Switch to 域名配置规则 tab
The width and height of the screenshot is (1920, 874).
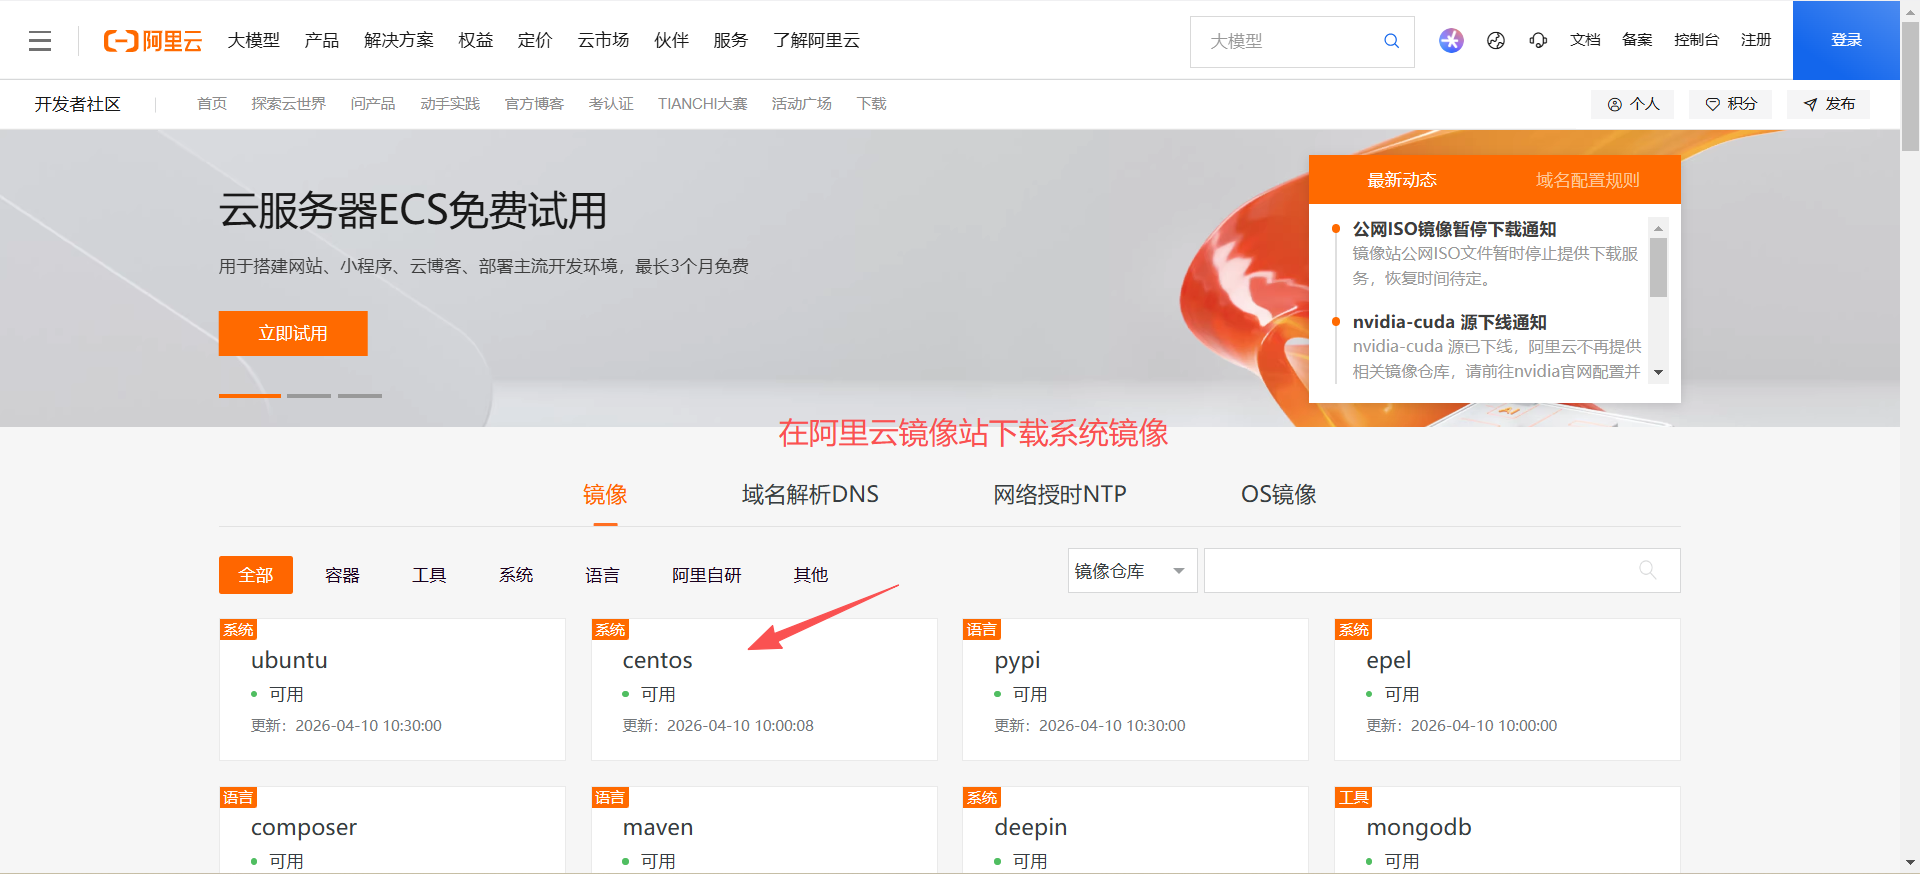(1588, 180)
